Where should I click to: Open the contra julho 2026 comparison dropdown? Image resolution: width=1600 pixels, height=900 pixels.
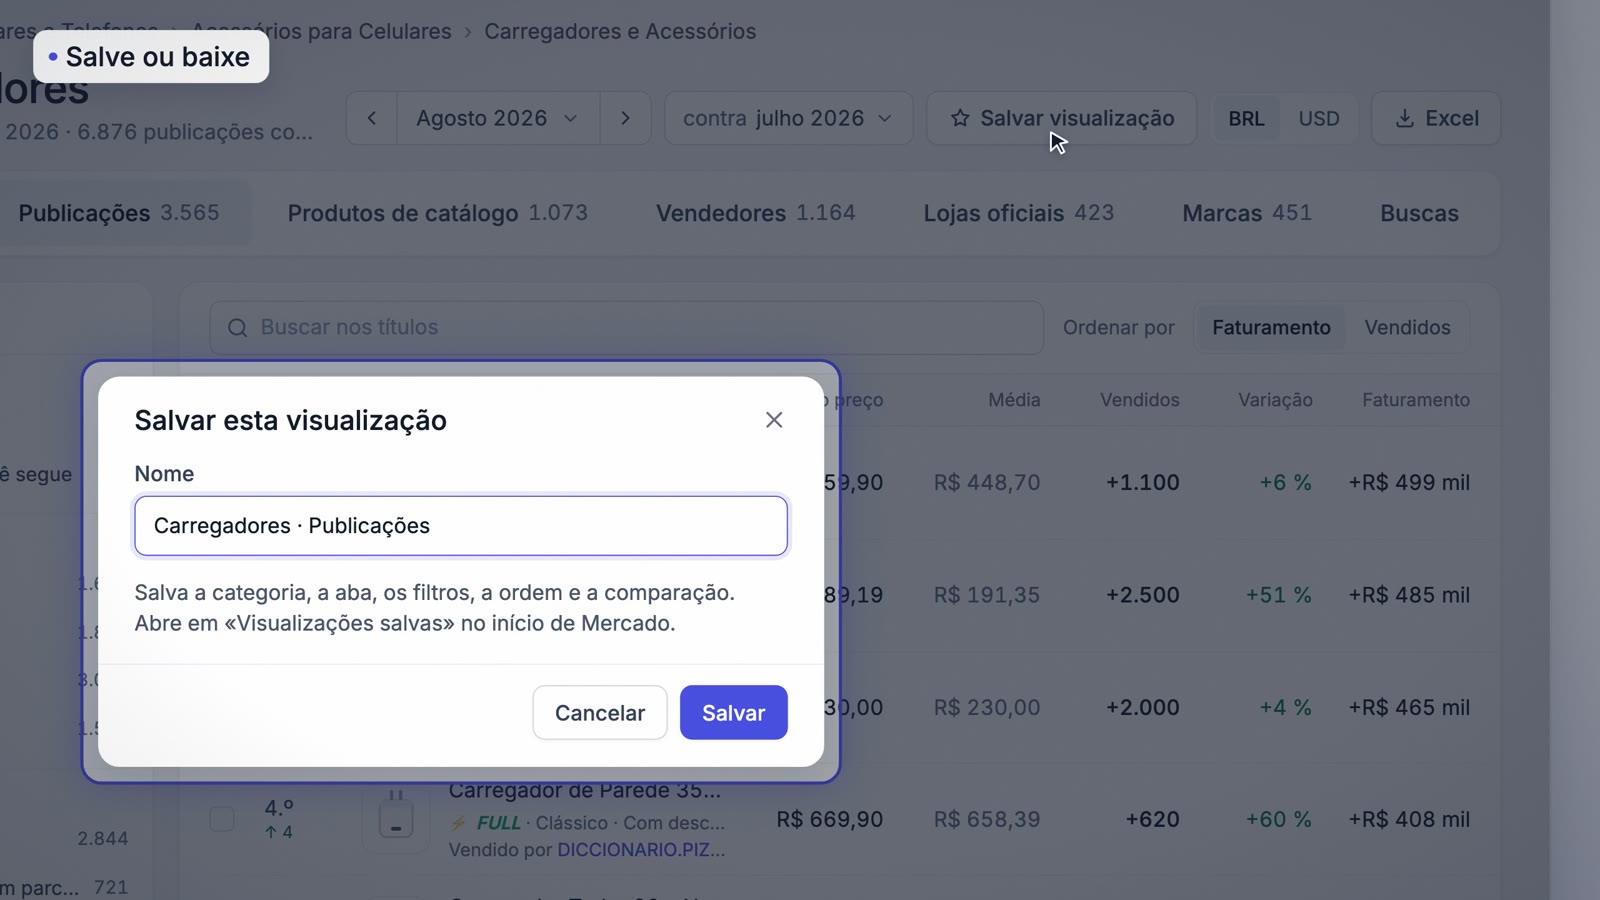[788, 118]
